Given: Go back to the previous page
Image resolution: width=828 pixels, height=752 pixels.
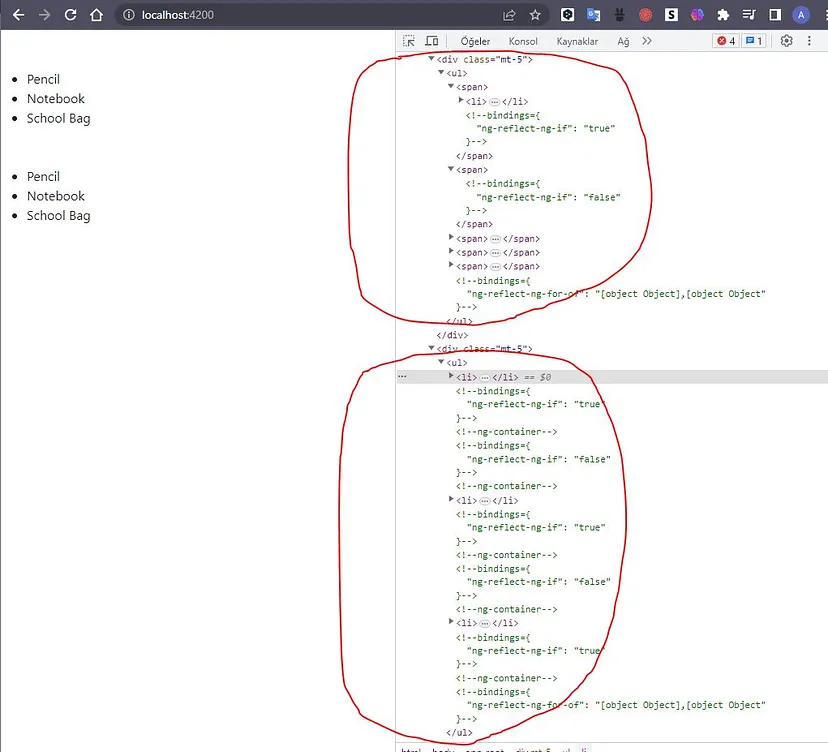Looking at the screenshot, I should pyautogui.click(x=18, y=15).
